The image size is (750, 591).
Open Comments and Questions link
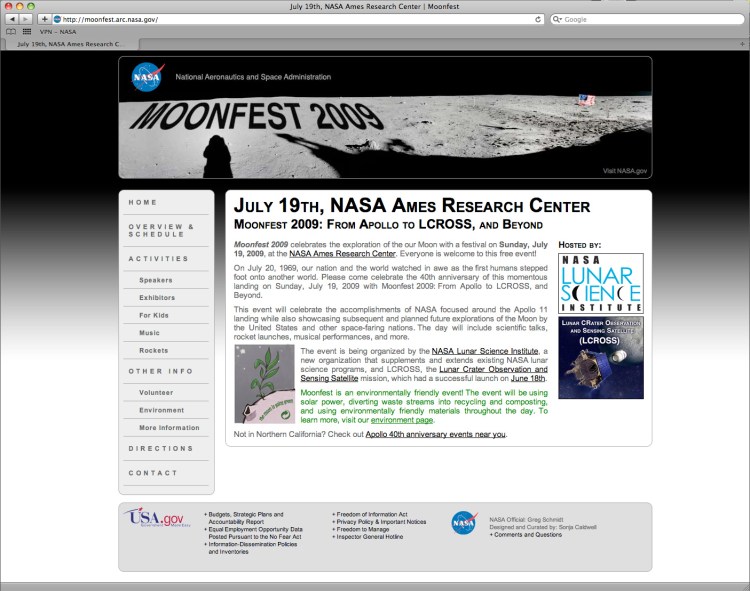[x=526, y=535]
